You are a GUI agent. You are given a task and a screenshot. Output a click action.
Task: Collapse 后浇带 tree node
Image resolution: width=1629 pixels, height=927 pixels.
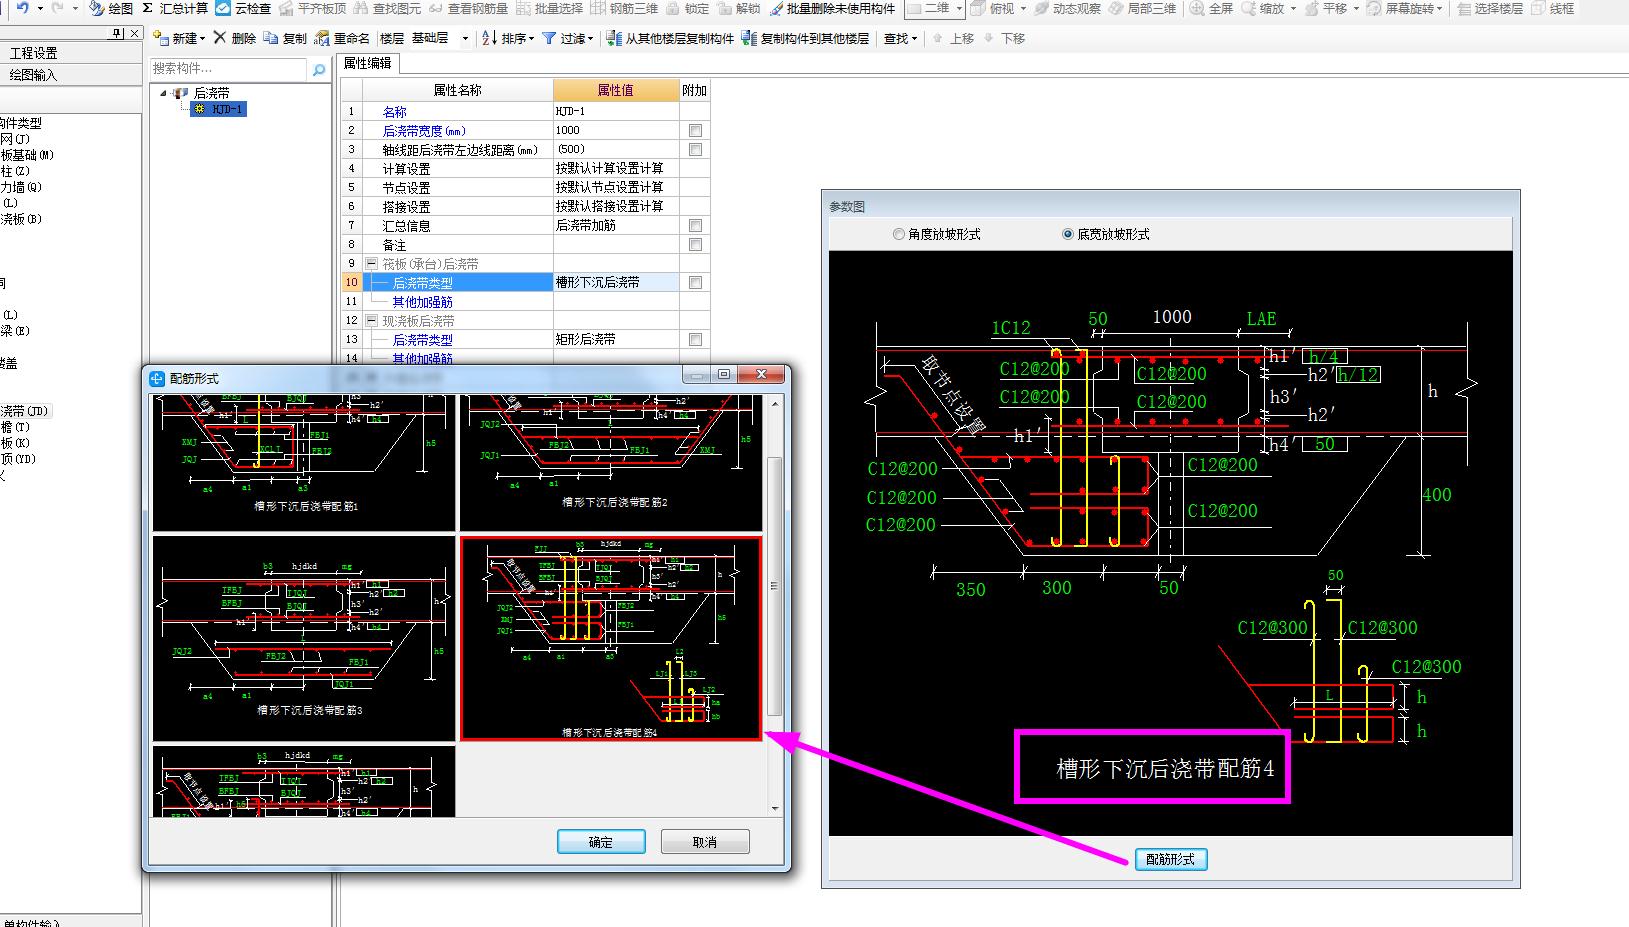pyautogui.click(x=164, y=93)
